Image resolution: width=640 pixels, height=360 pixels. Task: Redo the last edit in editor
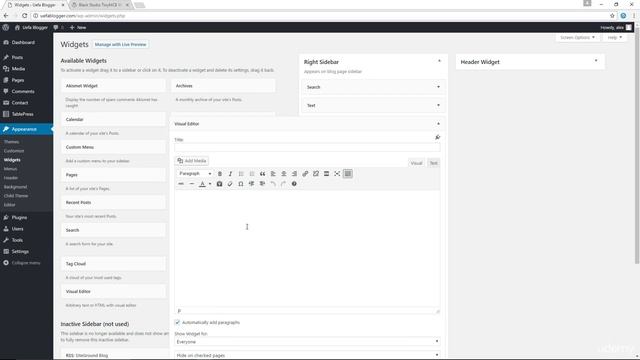click(x=283, y=184)
